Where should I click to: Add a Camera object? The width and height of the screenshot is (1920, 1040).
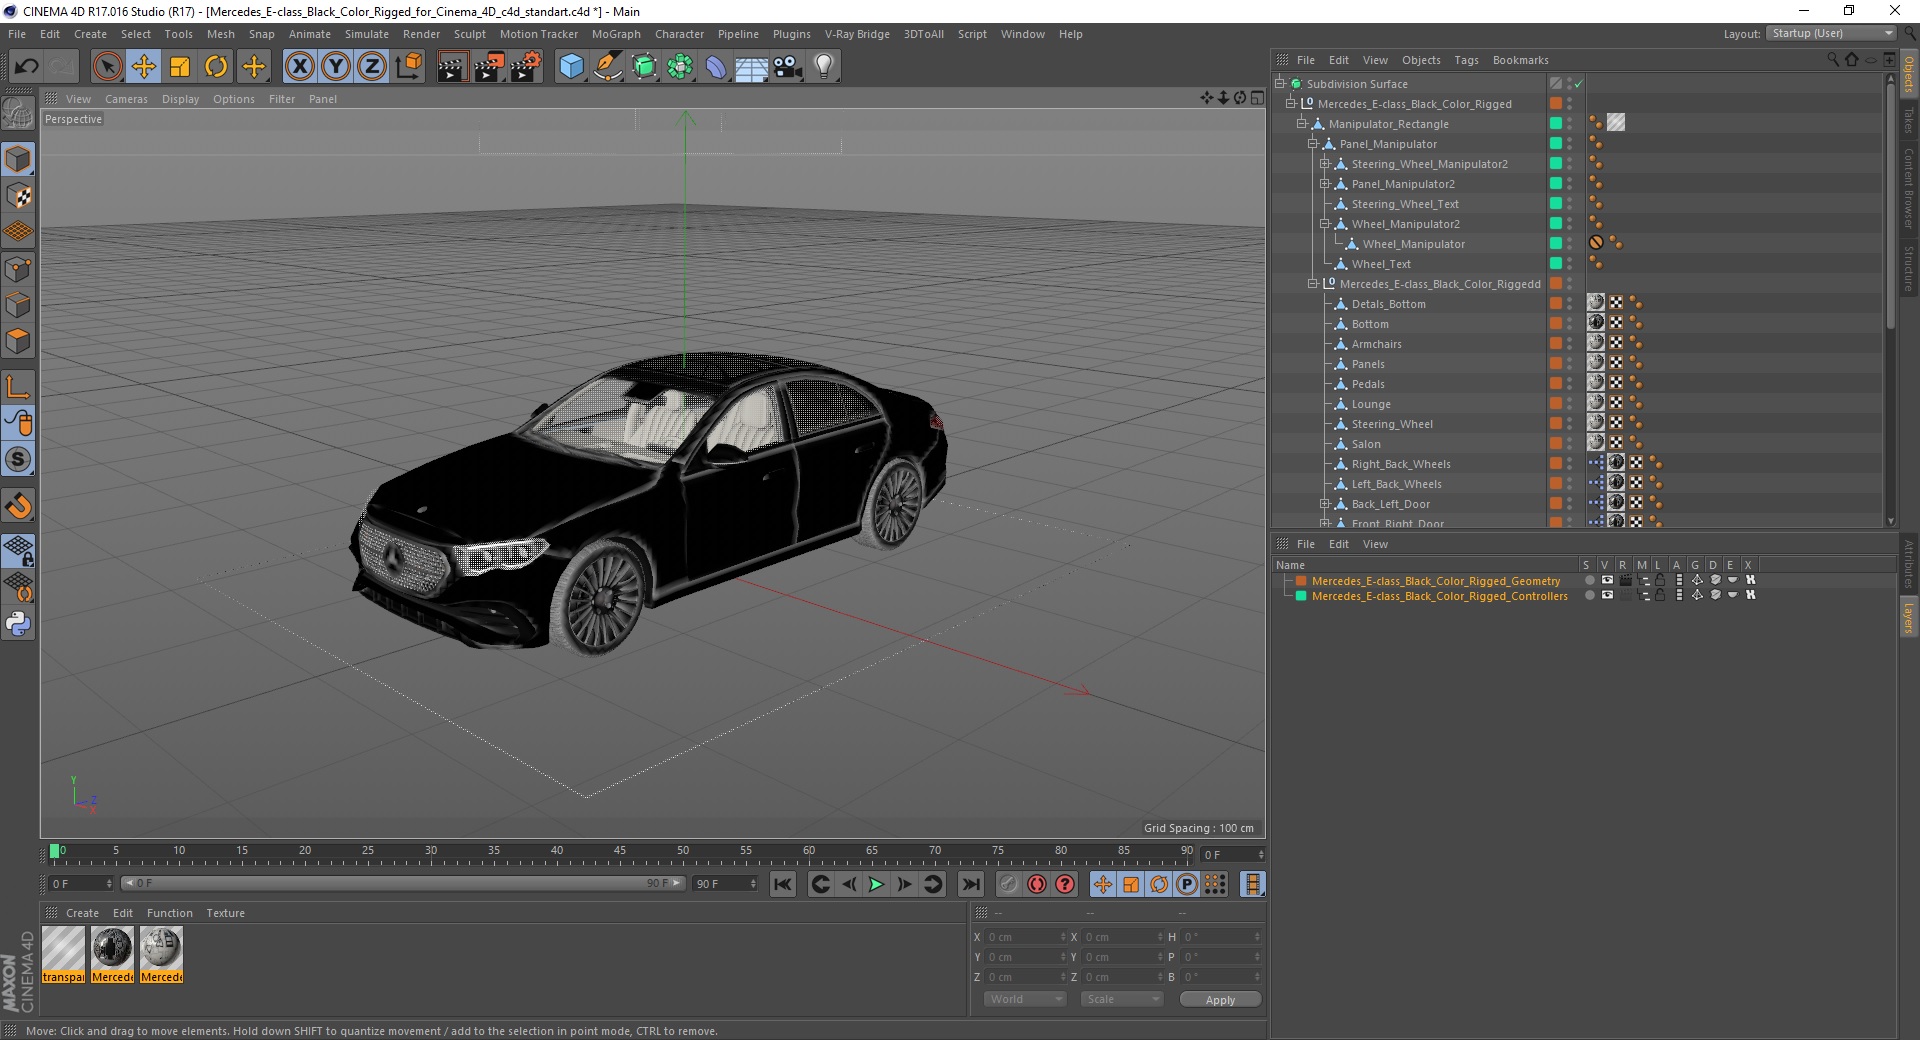point(788,67)
